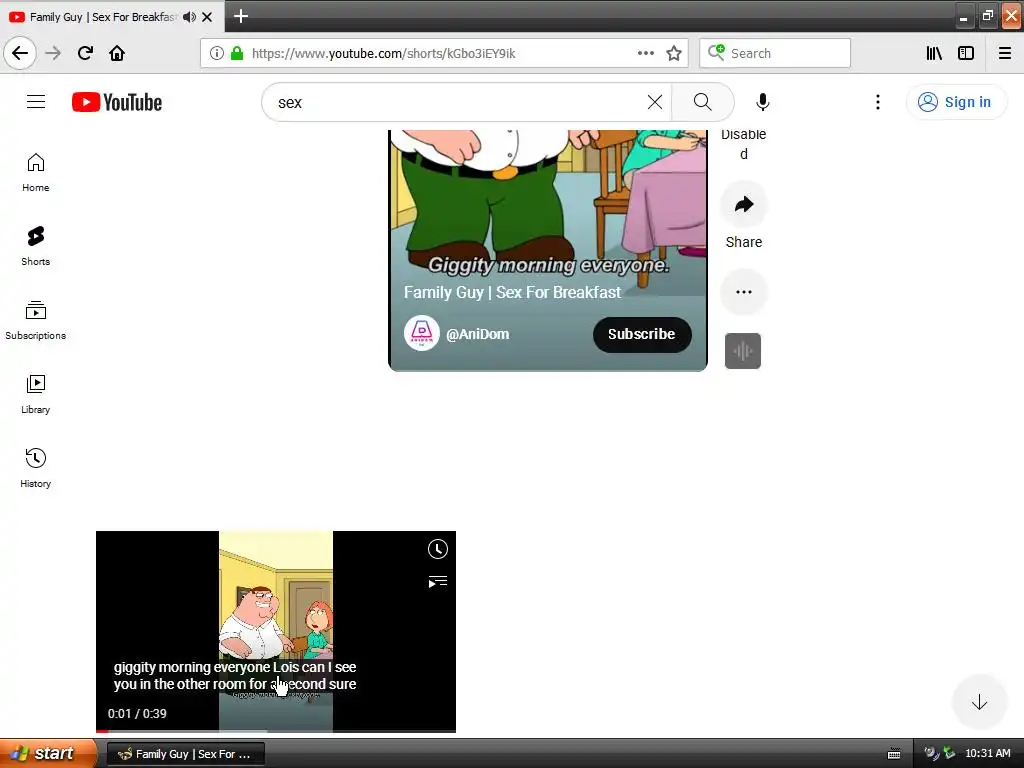Open the @AniDom channel link
Screen dimensions: 1024x768
pos(477,334)
